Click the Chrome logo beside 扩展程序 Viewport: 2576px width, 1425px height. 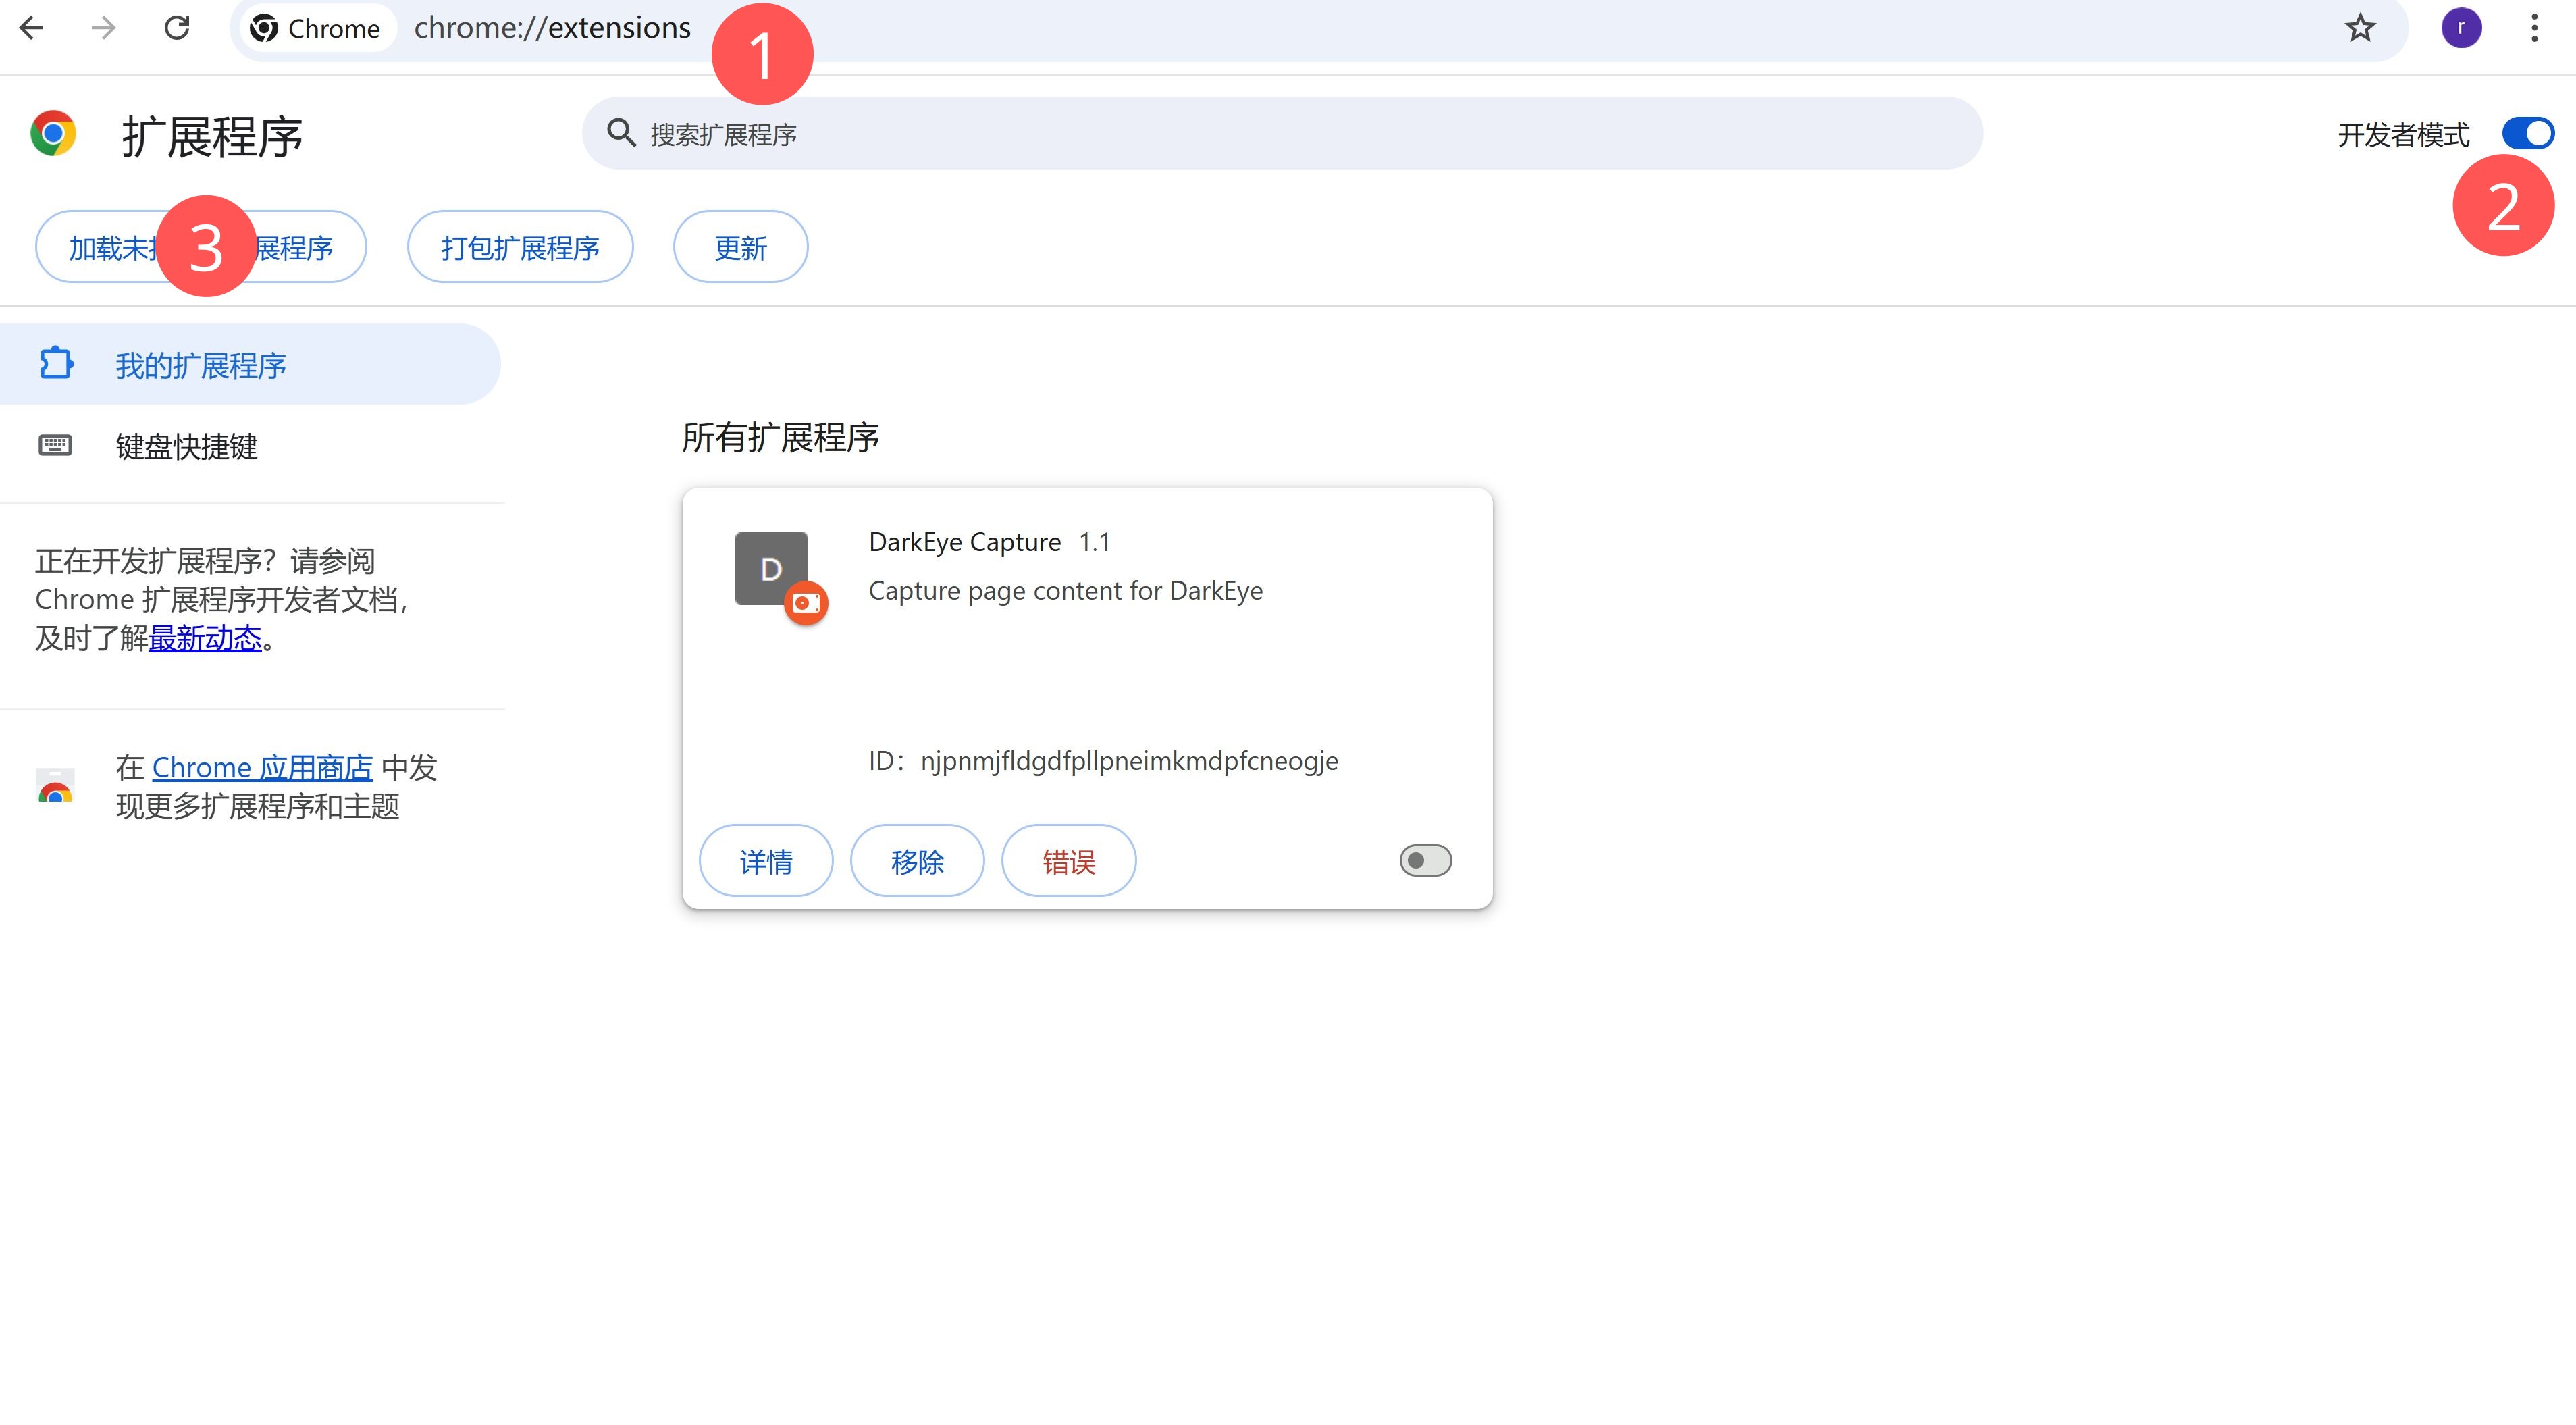[x=53, y=134]
